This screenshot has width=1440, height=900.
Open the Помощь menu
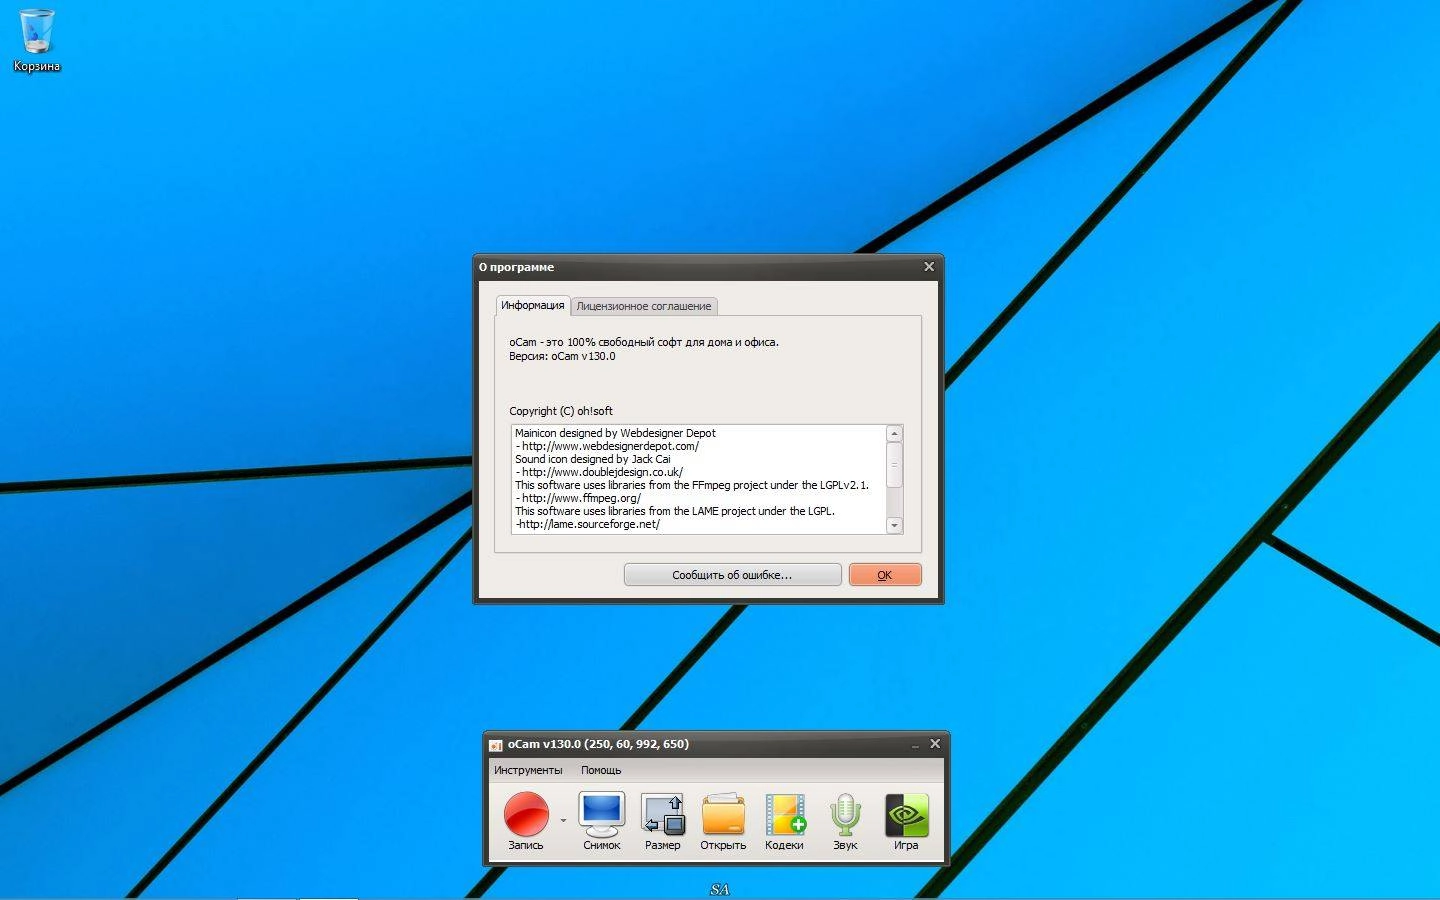(x=601, y=770)
